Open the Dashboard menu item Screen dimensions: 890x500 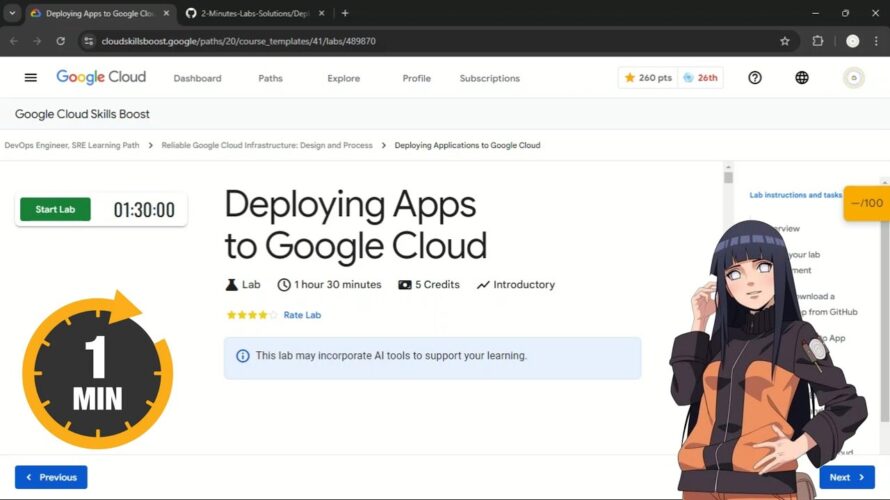pos(198,78)
